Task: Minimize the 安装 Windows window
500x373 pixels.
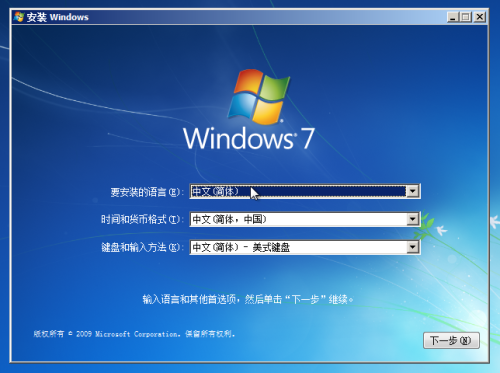Action: click(452, 17)
